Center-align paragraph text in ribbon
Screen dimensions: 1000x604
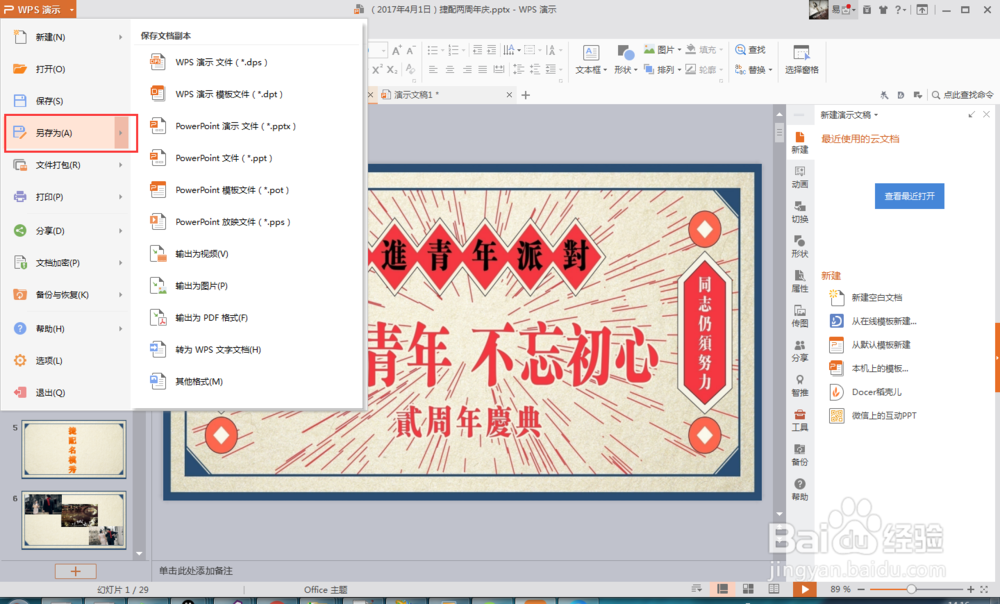point(450,70)
